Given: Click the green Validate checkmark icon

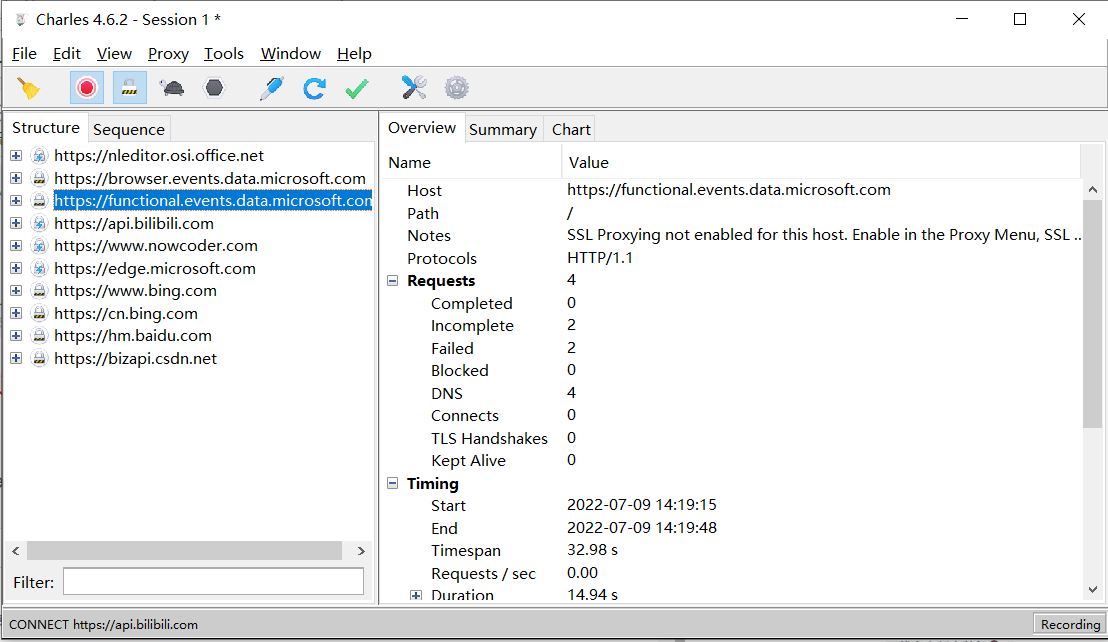Looking at the screenshot, I should (x=357, y=88).
